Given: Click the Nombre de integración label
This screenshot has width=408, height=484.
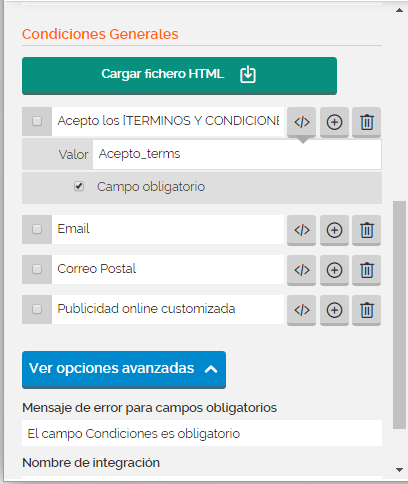Looking at the screenshot, I should click(x=91, y=463).
